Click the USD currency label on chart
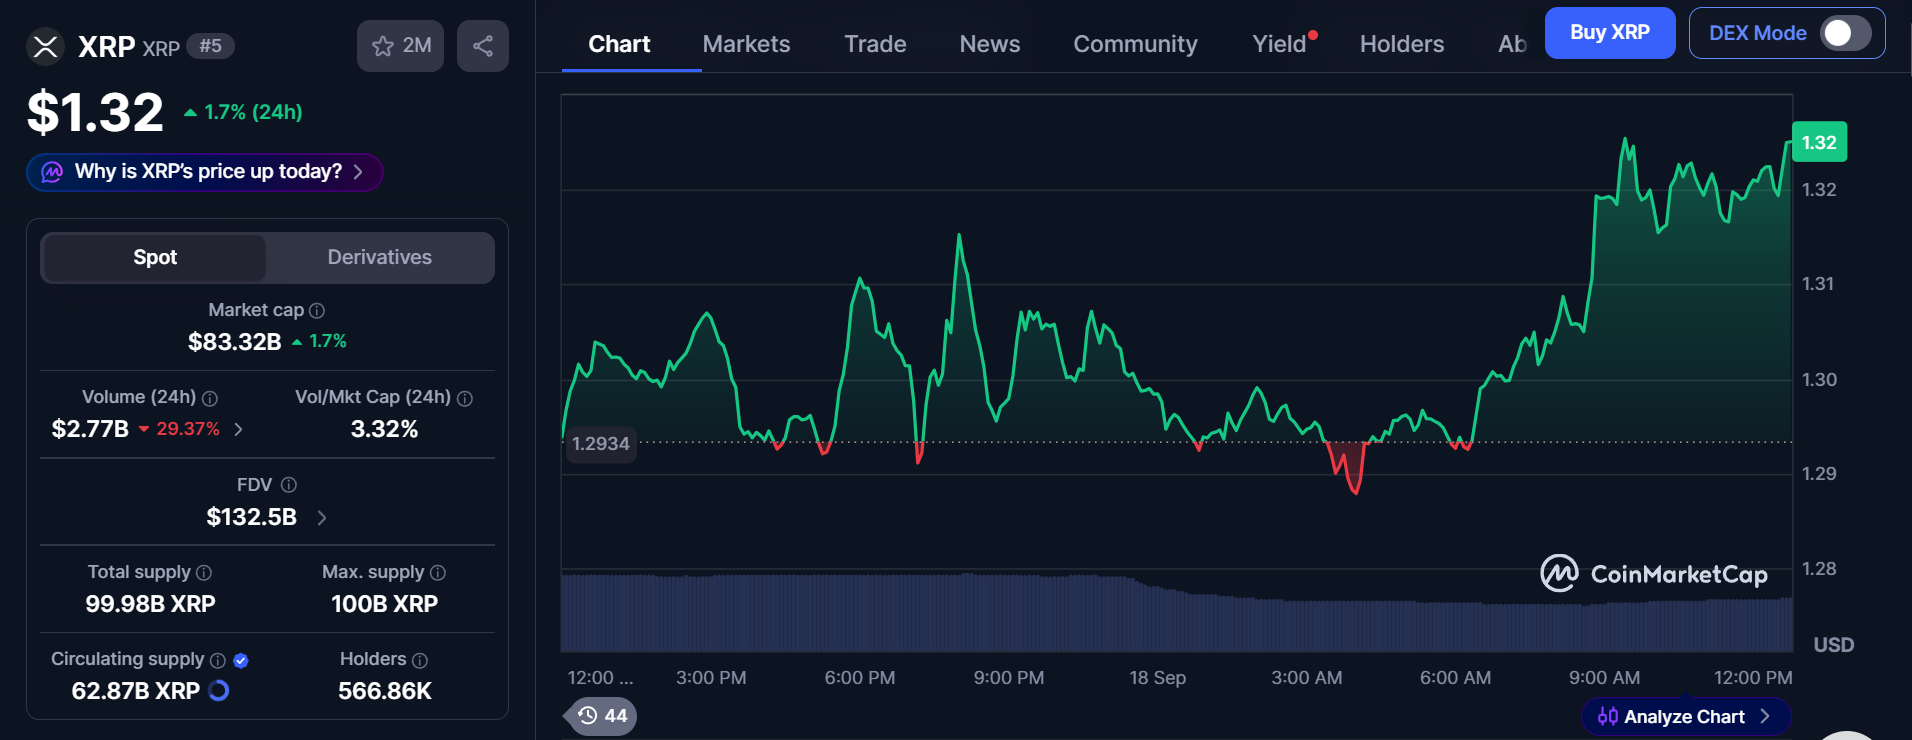 click(x=1833, y=645)
